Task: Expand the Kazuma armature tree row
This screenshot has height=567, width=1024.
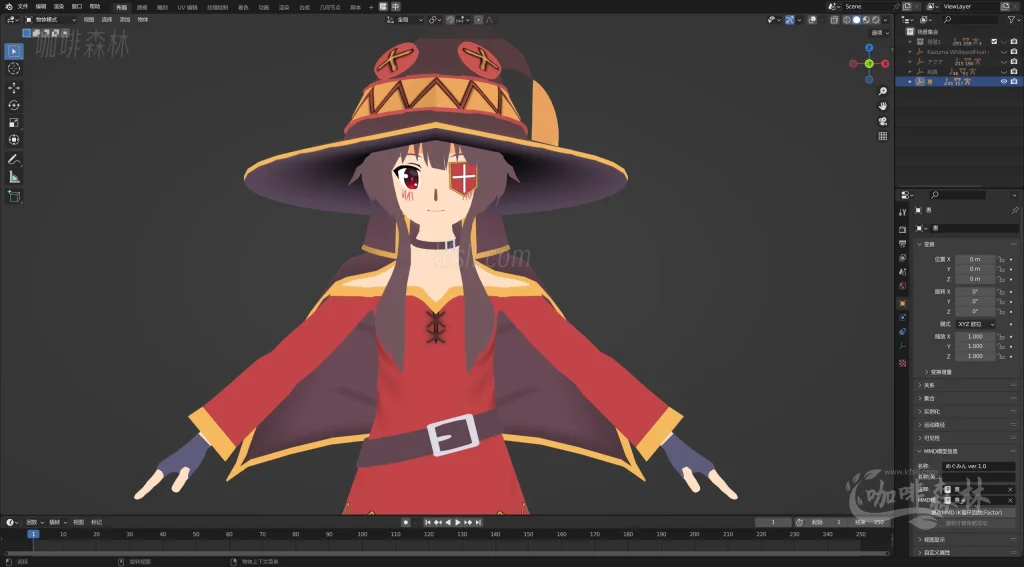Action: pyautogui.click(x=910, y=52)
